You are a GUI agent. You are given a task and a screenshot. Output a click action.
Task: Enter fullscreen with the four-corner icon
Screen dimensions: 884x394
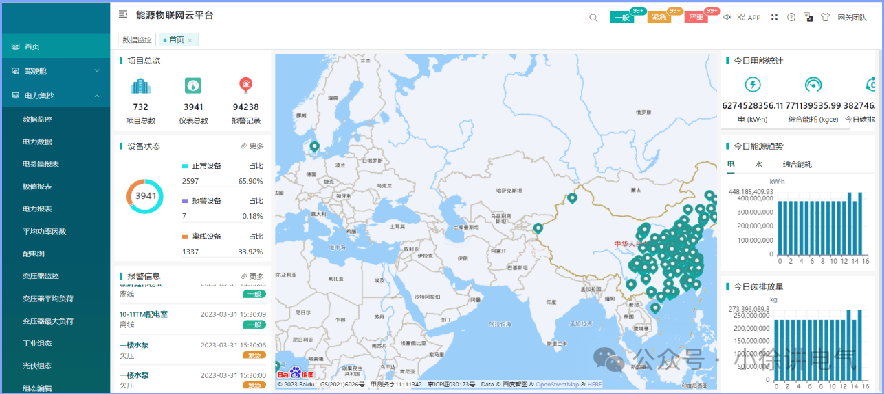(x=775, y=17)
